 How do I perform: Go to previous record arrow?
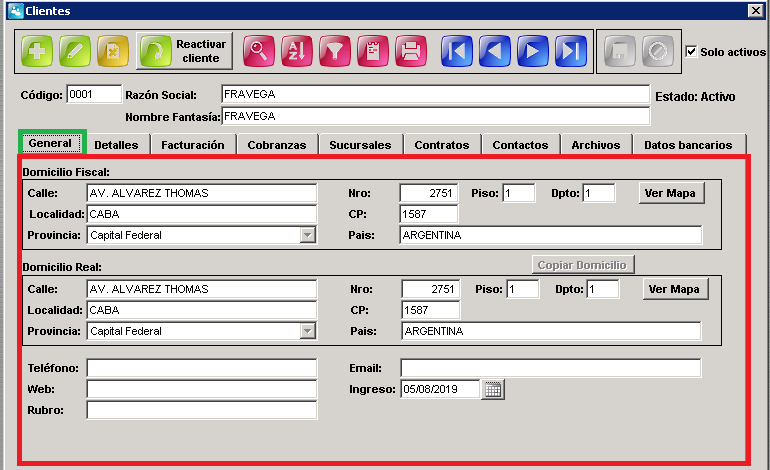(495, 51)
